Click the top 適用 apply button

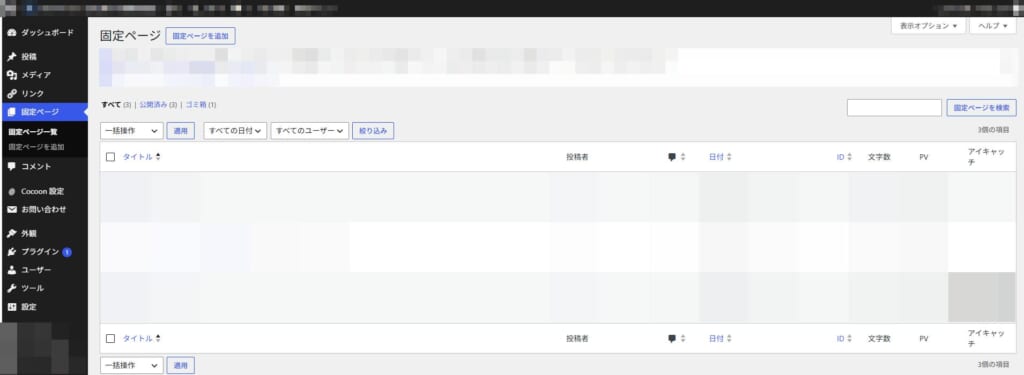tap(180, 131)
